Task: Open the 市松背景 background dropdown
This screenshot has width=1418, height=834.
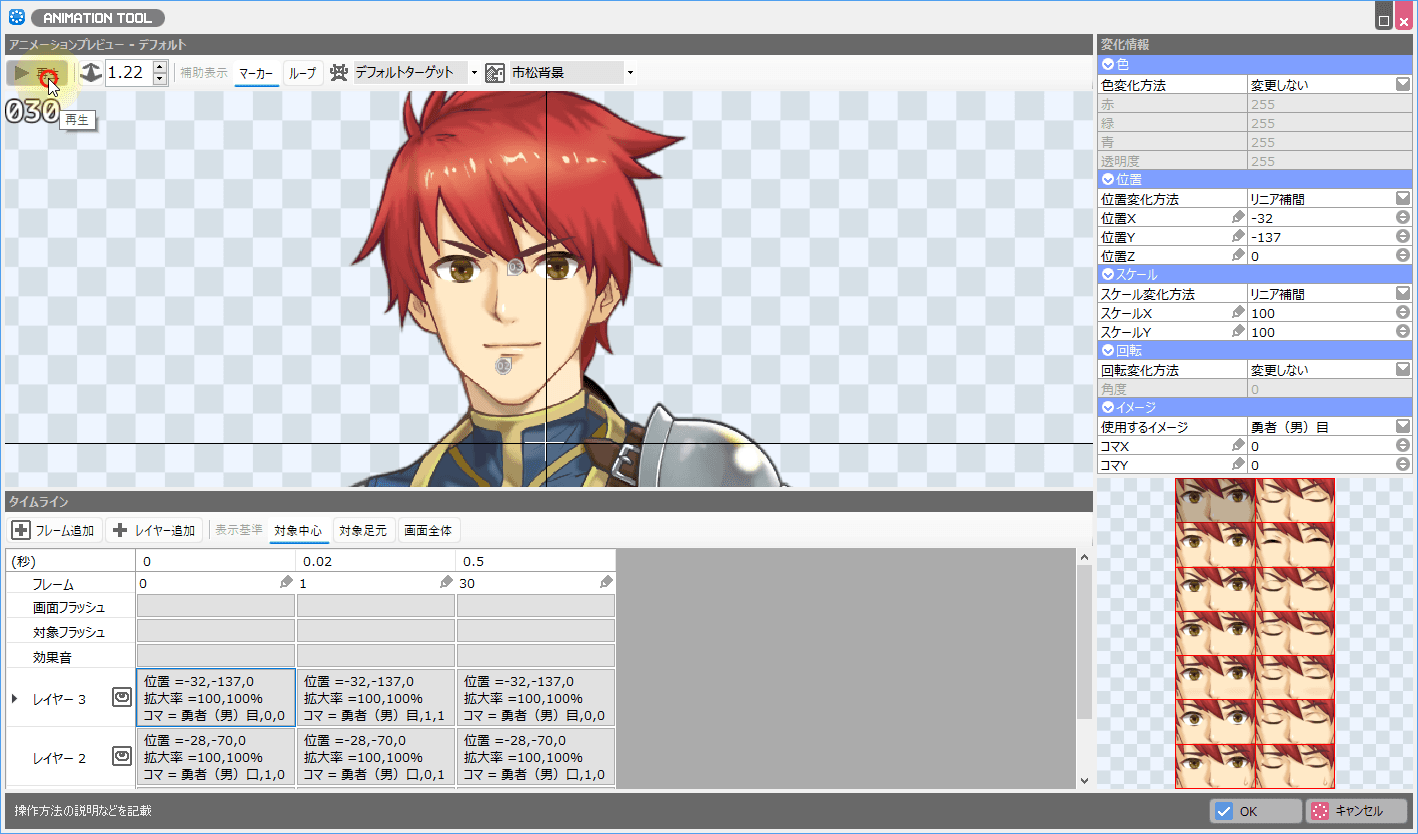Action: click(629, 72)
